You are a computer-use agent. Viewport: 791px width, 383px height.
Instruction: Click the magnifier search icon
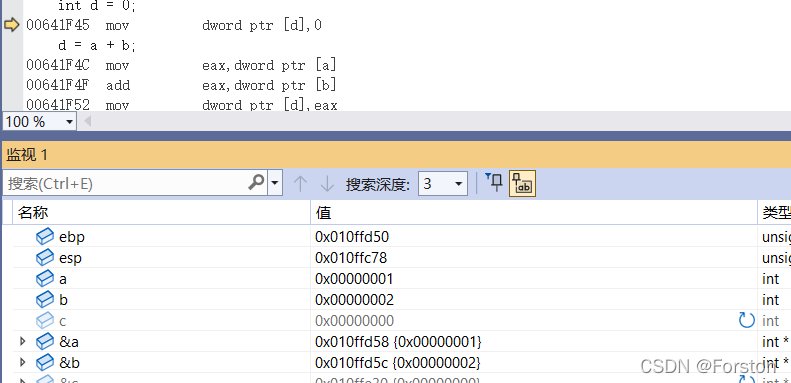click(257, 183)
